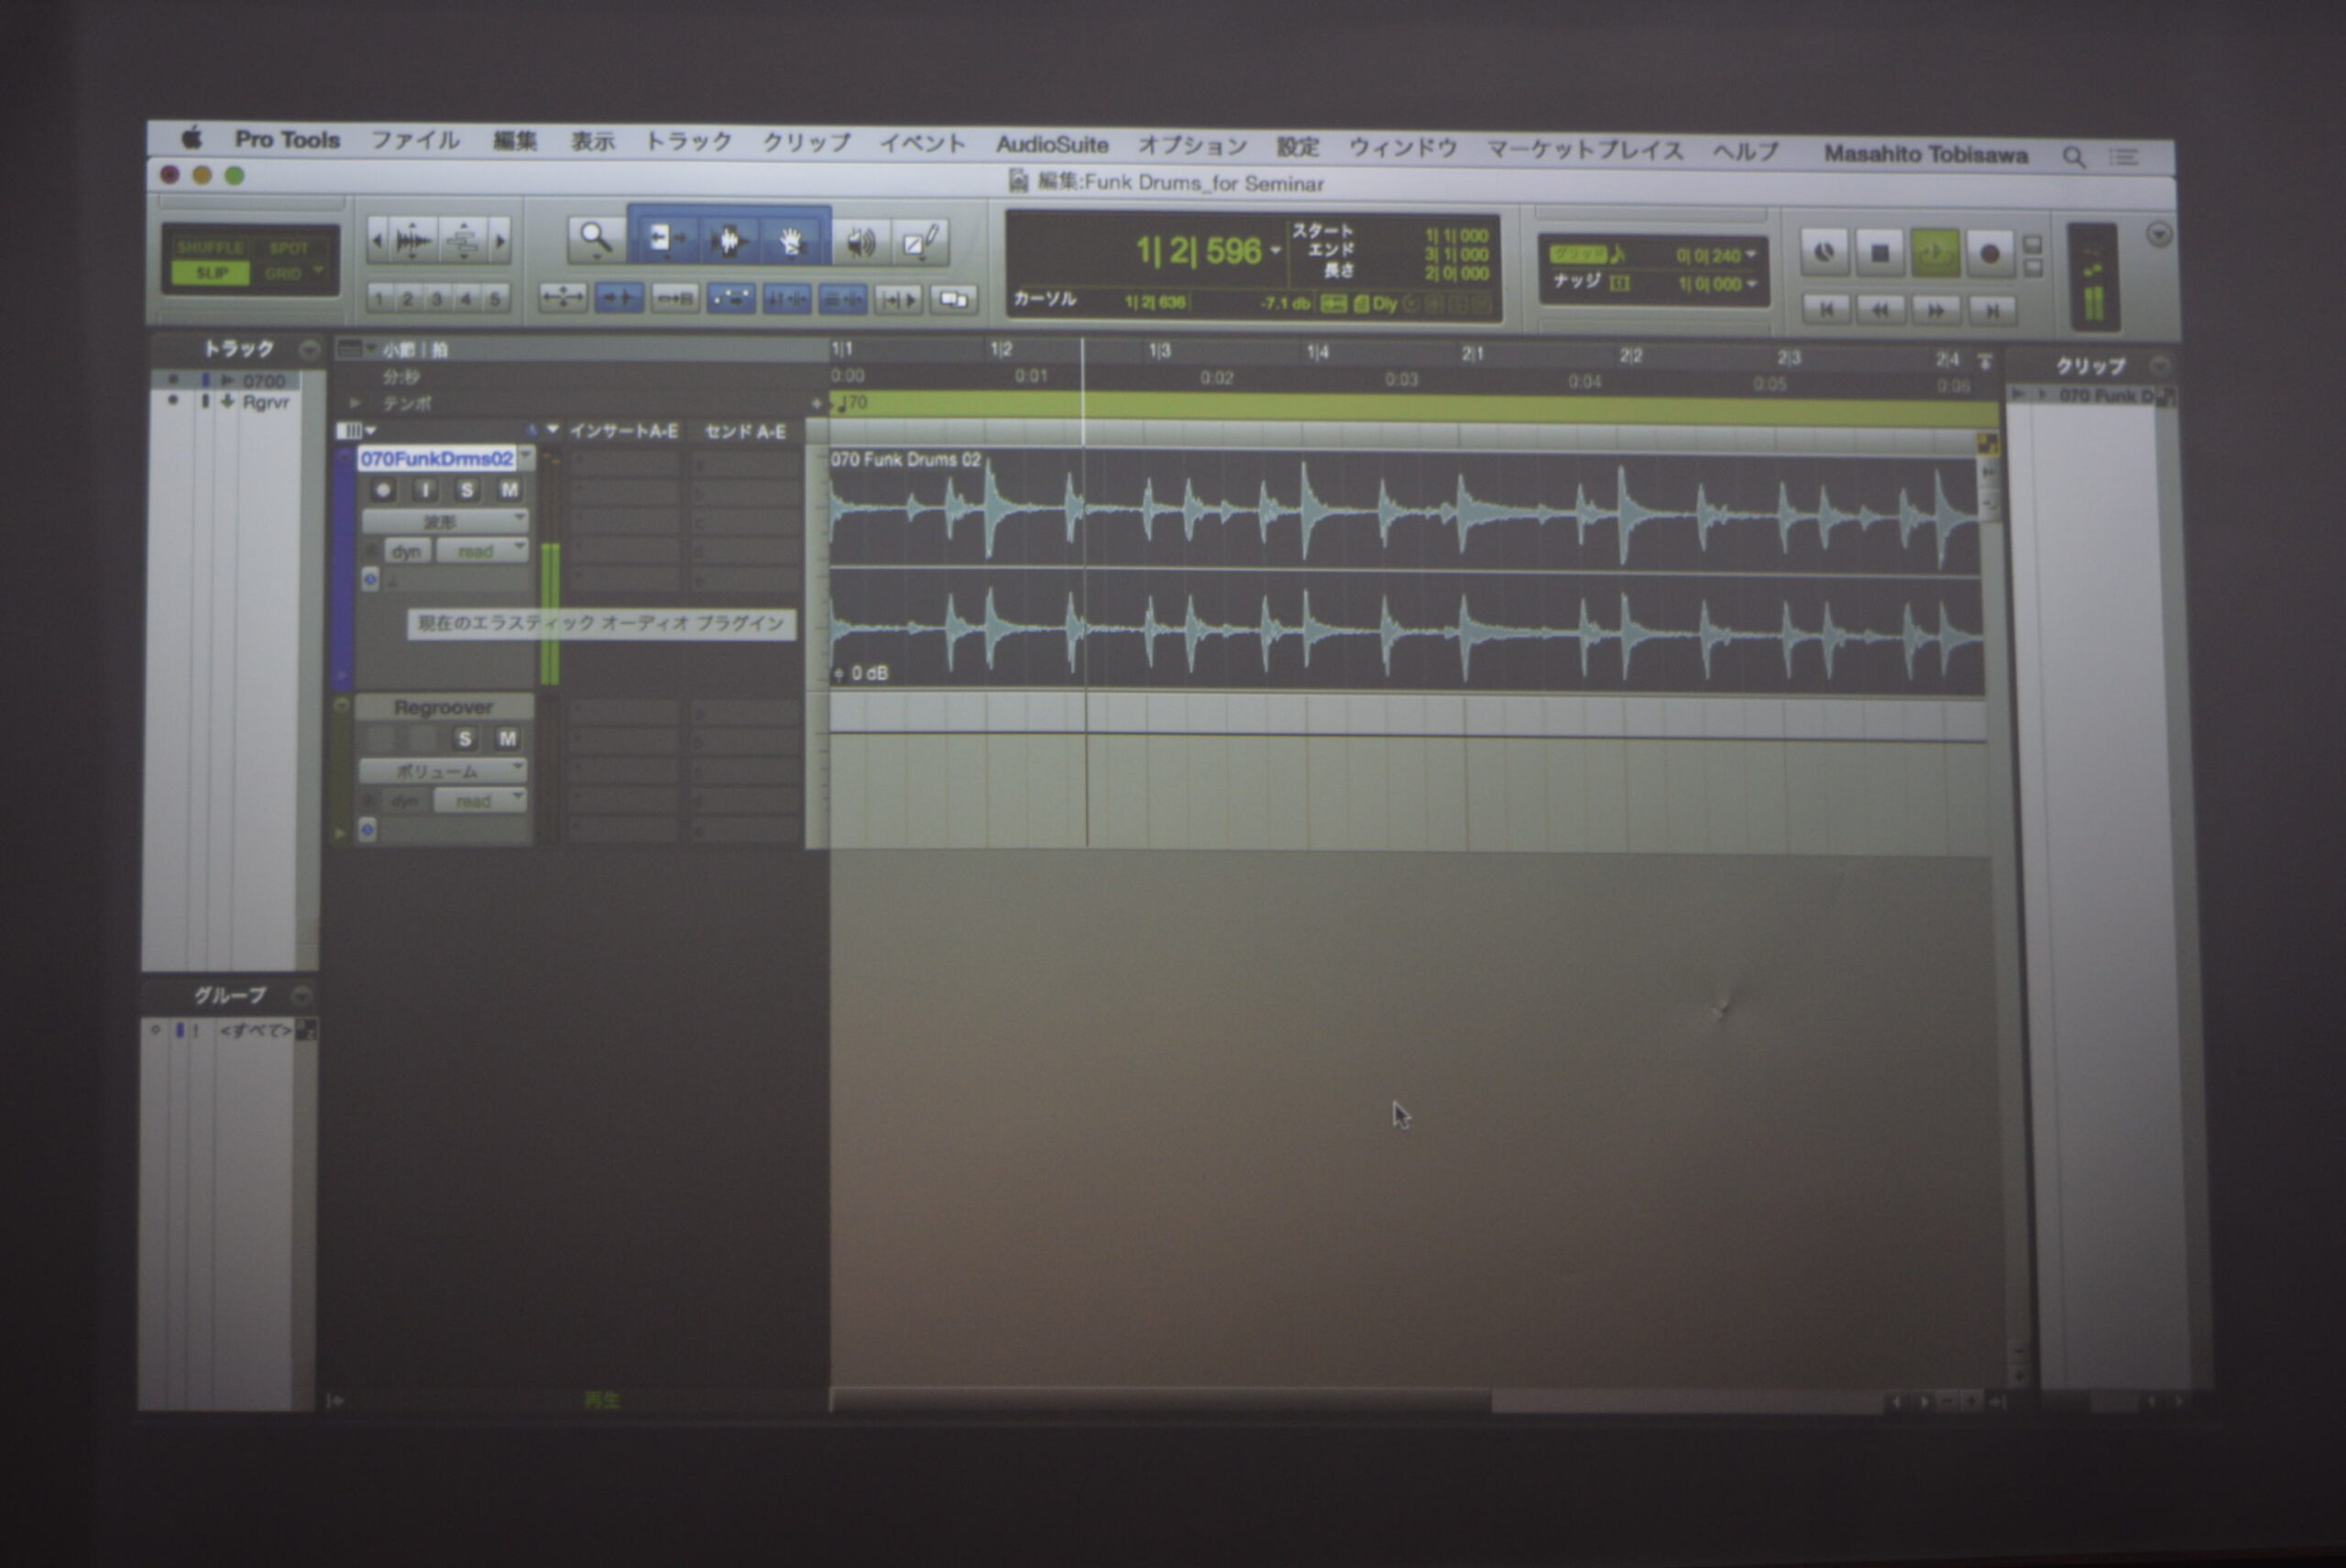The image size is (2346, 1568).
Task: Zoom out horizontally with left arrow
Action: [377, 240]
